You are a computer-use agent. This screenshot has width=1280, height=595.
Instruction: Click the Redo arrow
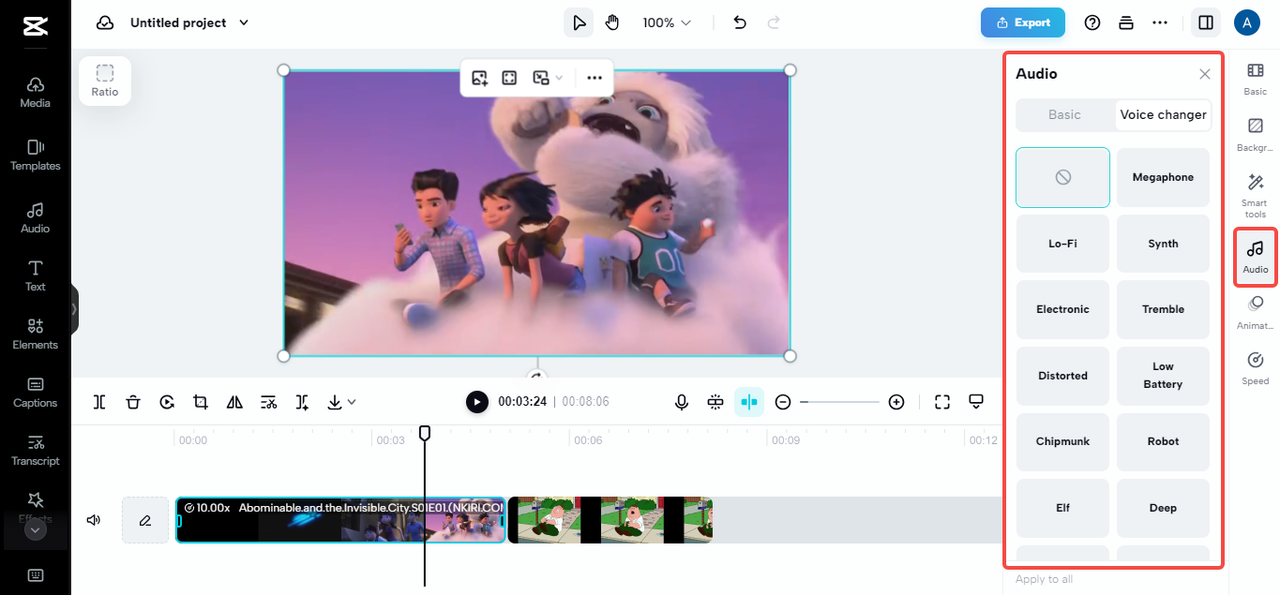coord(773,22)
